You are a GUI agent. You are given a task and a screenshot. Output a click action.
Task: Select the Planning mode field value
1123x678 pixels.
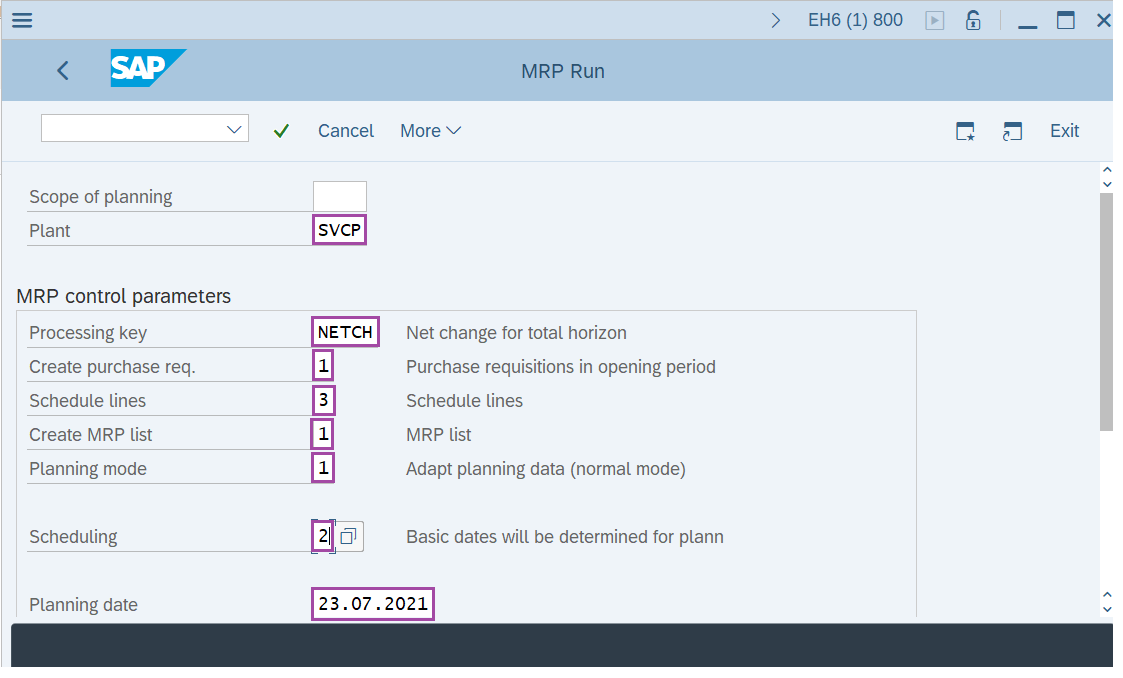point(323,467)
